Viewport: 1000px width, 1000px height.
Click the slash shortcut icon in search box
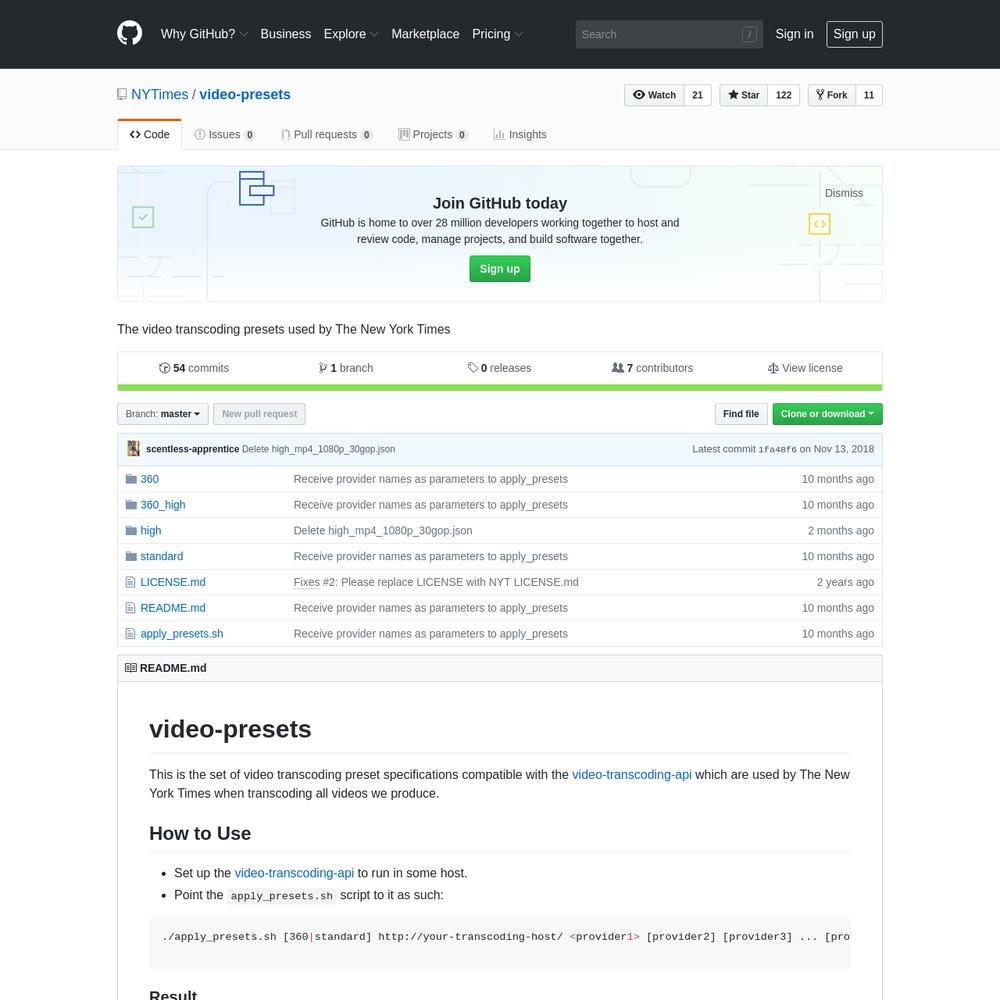(x=749, y=34)
